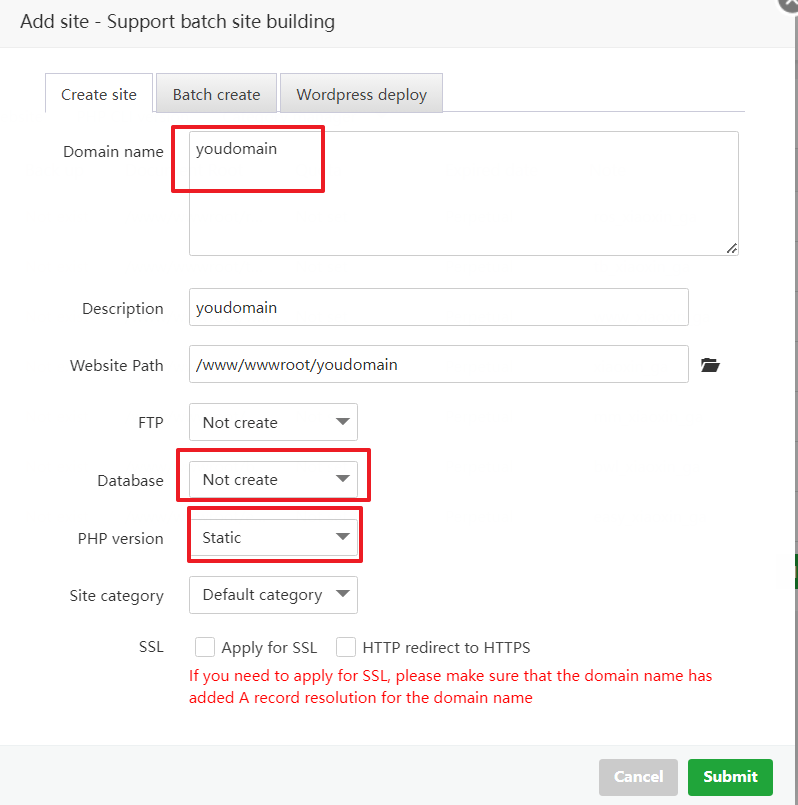Screen dimensions: 798x805
Task: Click the Website Path input field
Action: click(438, 364)
